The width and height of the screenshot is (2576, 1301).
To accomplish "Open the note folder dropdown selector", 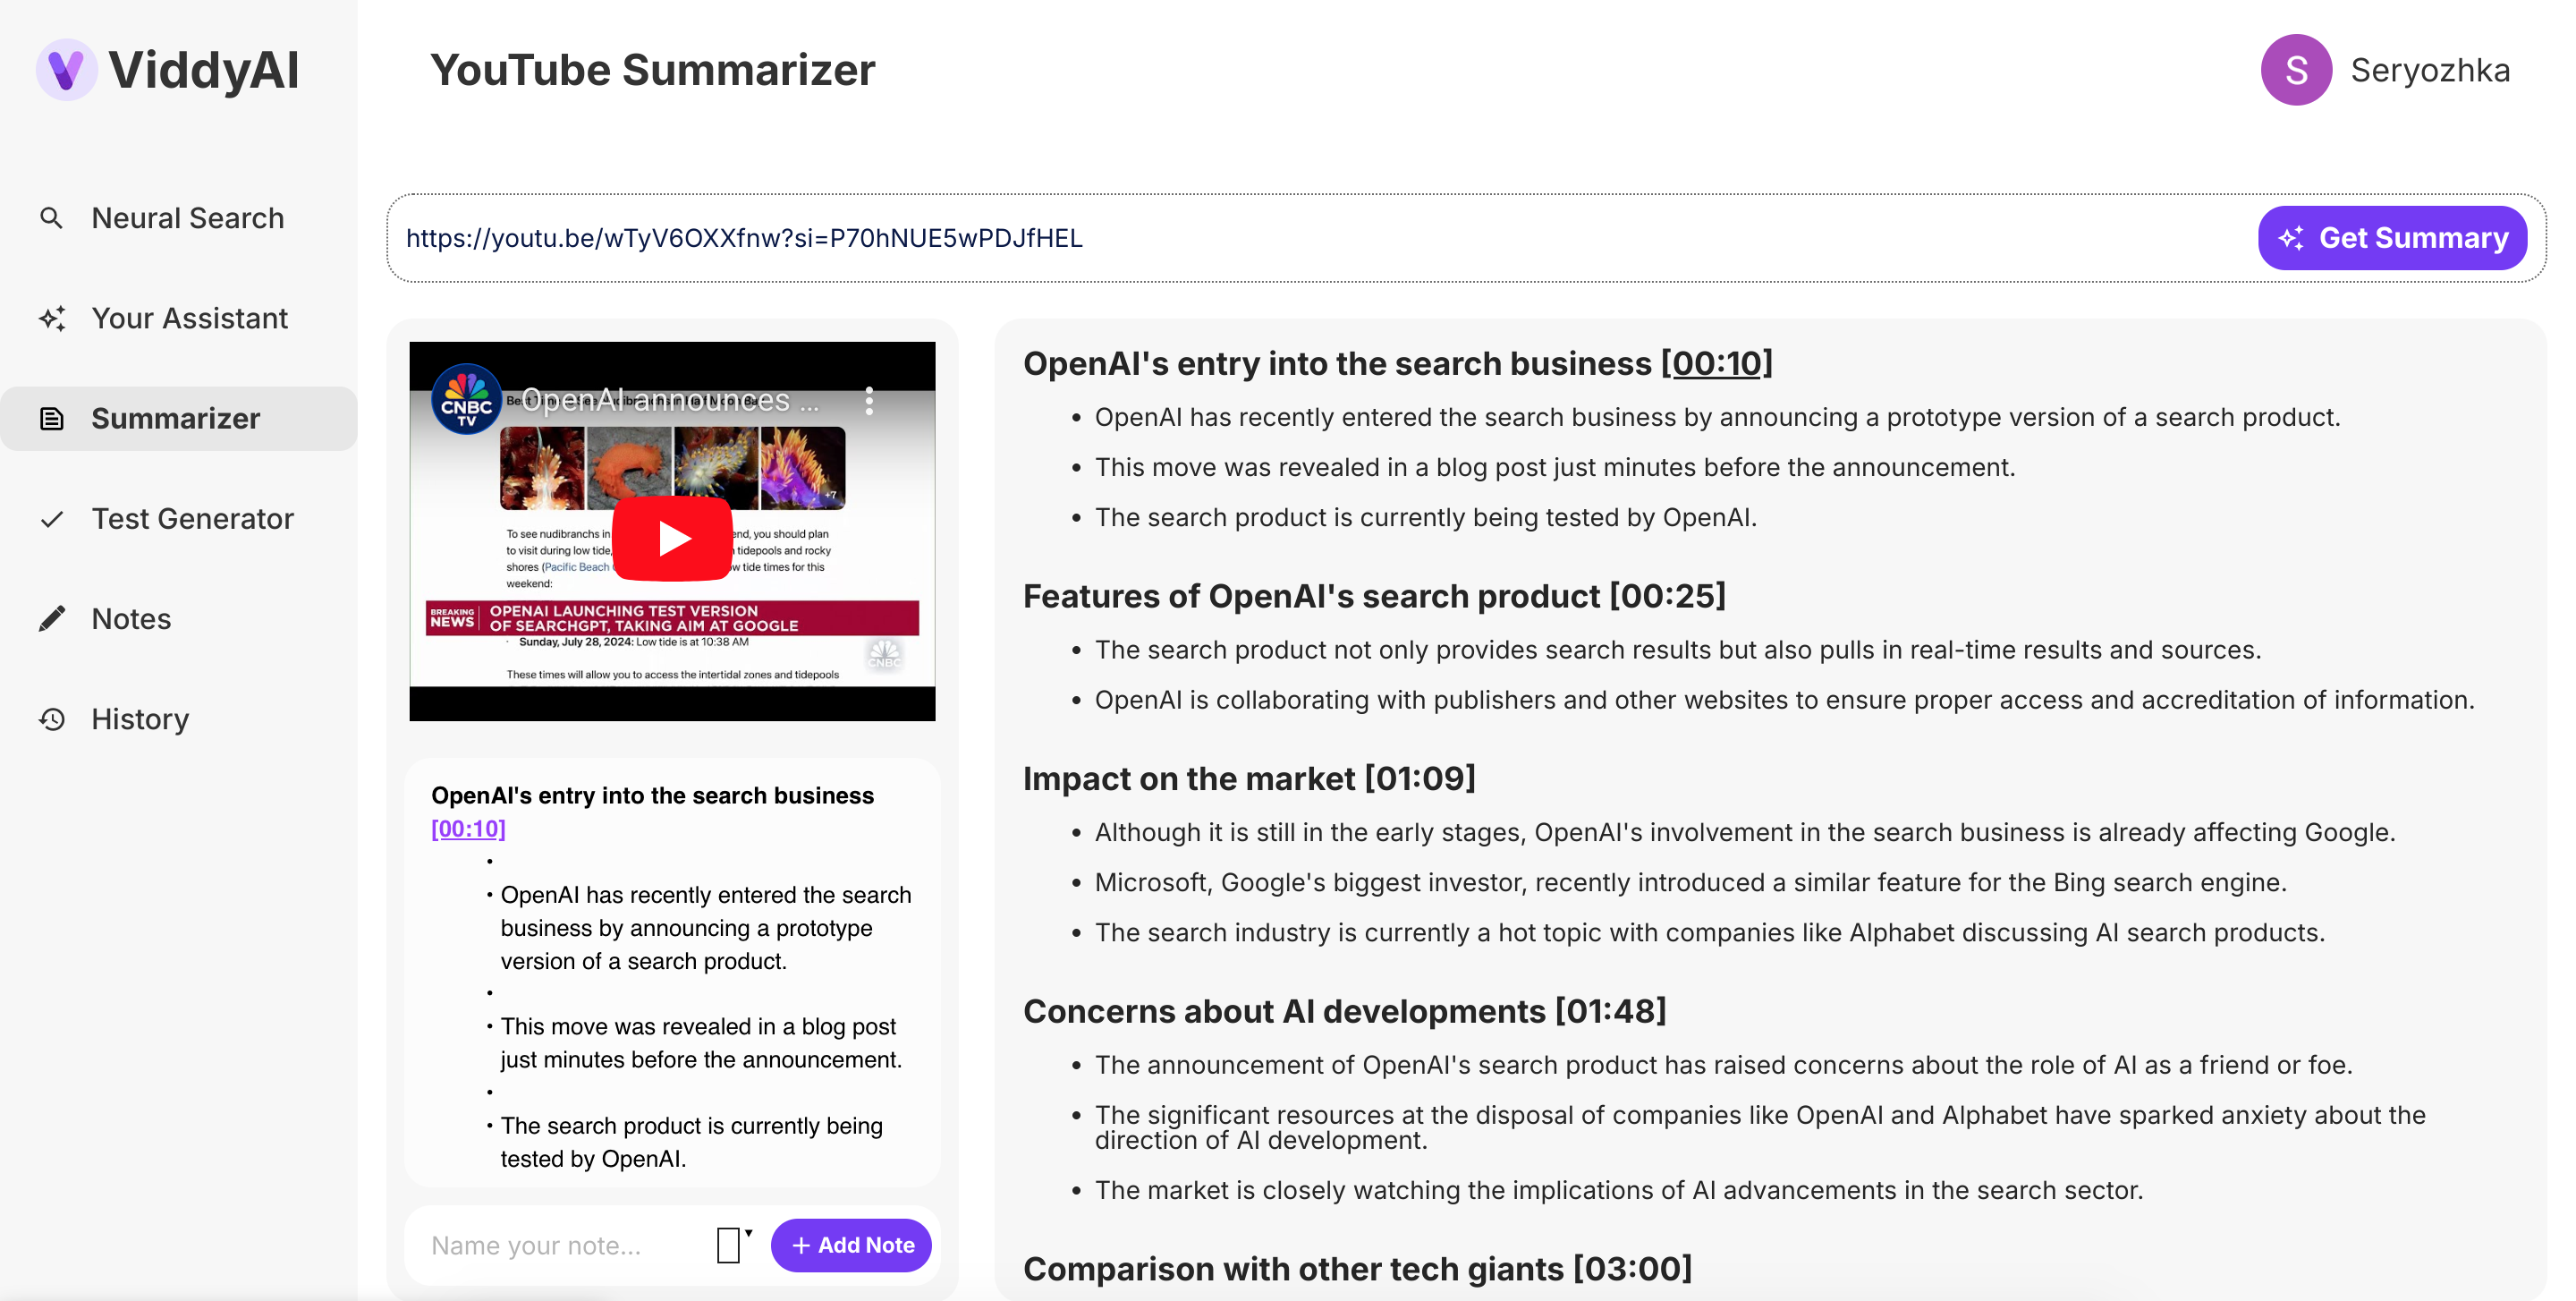I will click(733, 1245).
